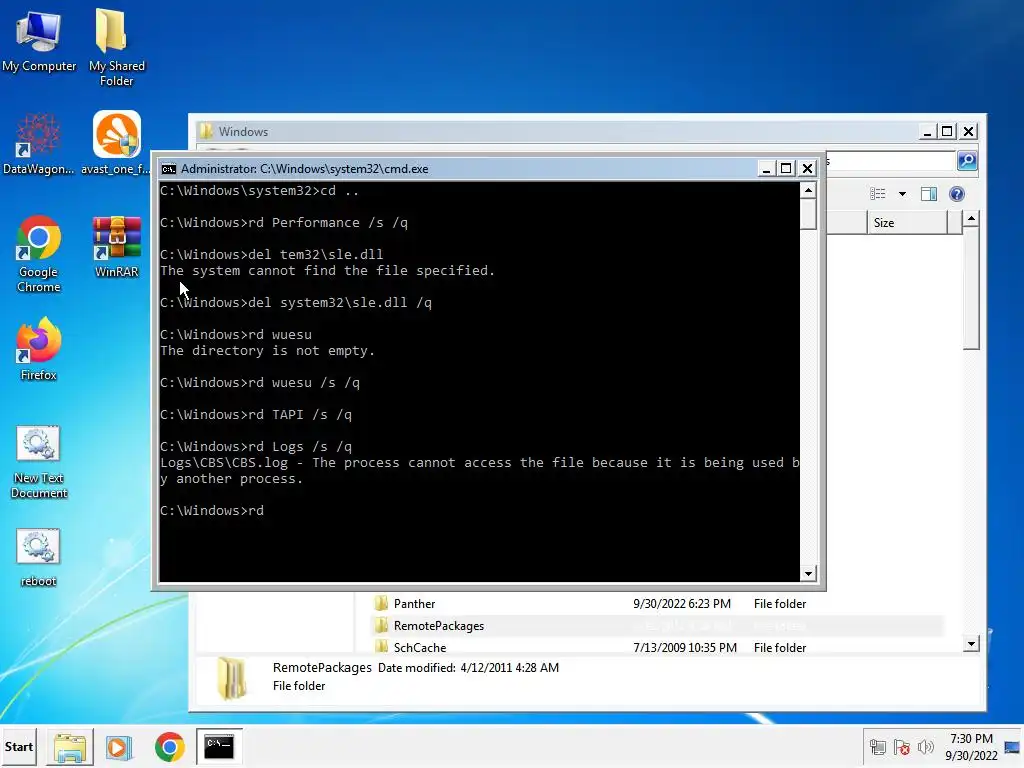Click the Explorer file list scrollbar thumb
This screenshot has height=768, width=1024.
click(x=971, y=289)
